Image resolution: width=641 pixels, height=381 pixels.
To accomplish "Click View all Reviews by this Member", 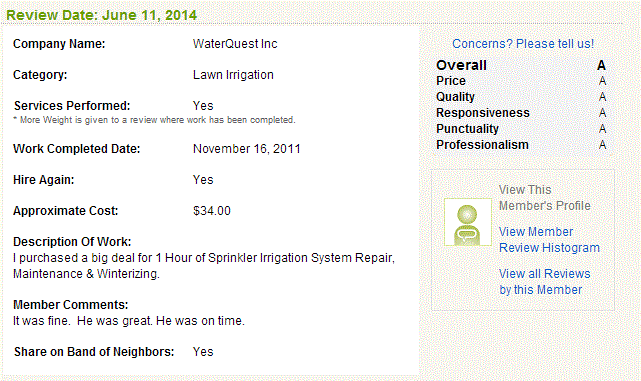I will click(x=545, y=282).
